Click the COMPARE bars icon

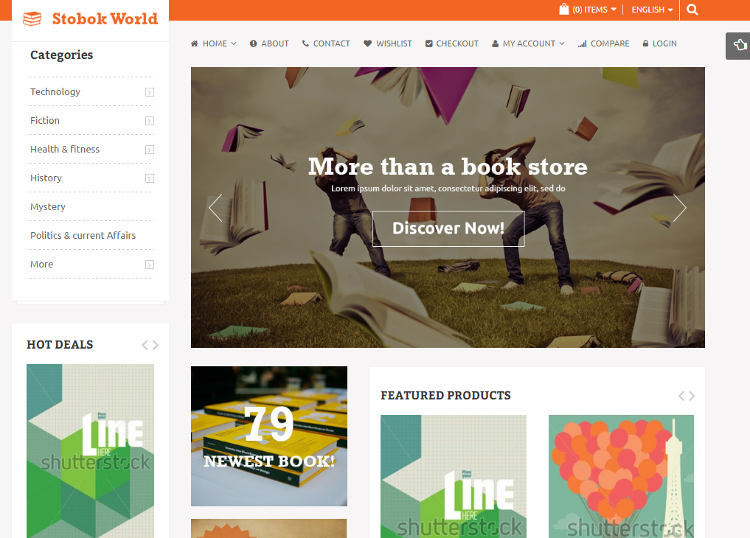(582, 44)
